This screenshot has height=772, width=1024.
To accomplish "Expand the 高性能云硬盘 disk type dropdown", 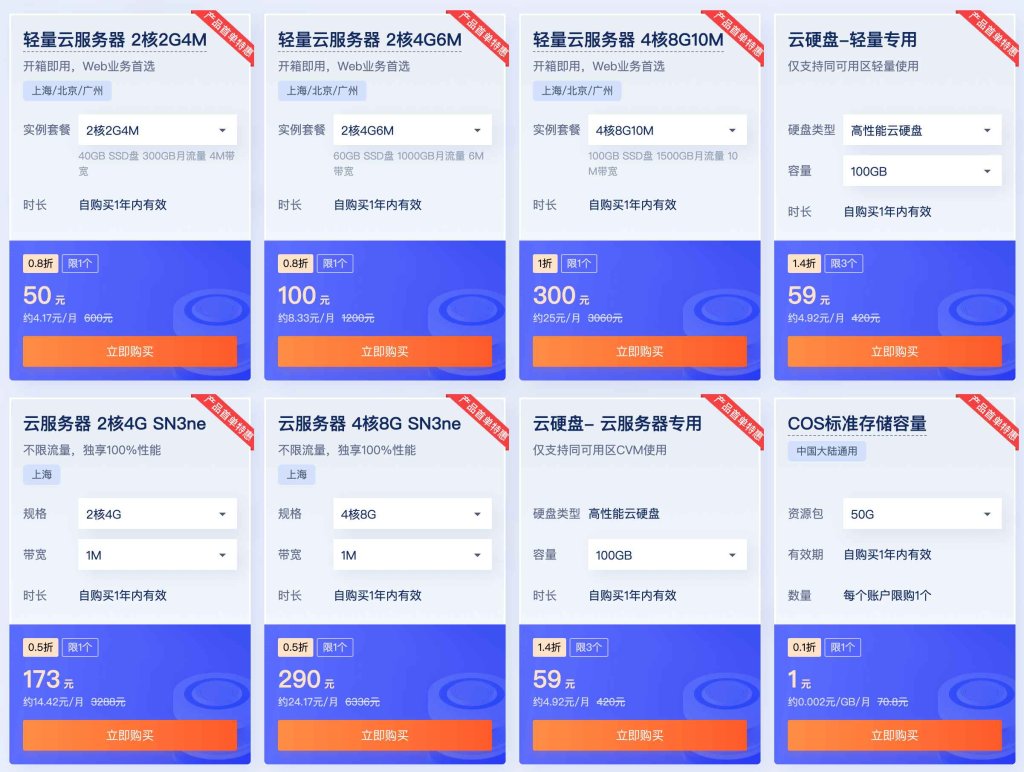I will tap(922, 130).
